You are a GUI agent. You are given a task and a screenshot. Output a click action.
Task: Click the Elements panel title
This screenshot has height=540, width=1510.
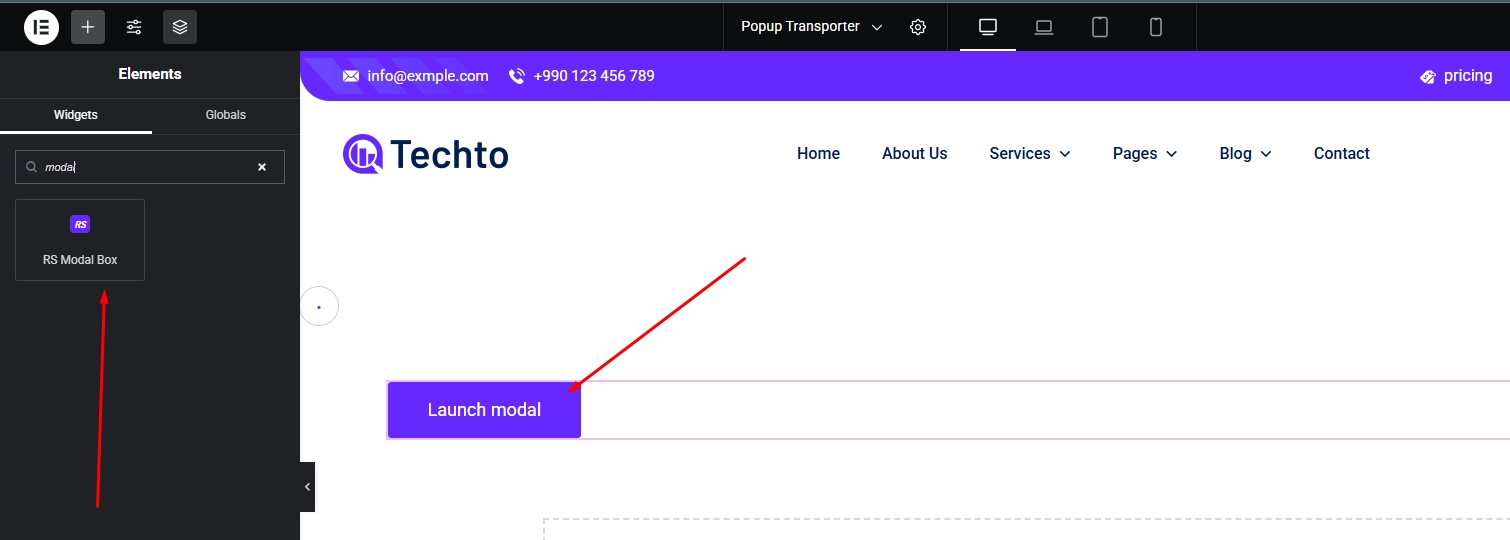tap(150, 74)
